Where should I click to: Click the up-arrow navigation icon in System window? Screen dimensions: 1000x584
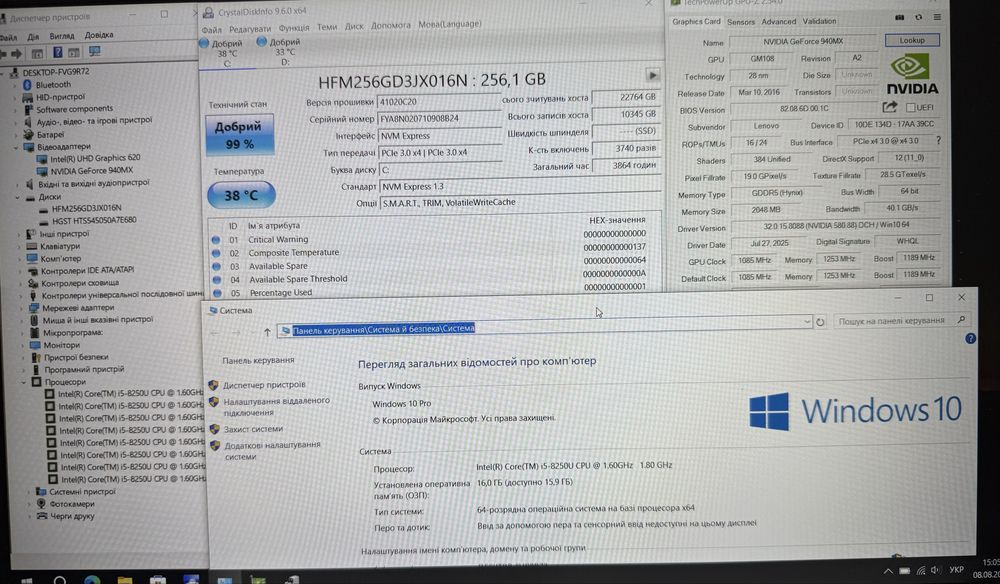pyautogui.click(x=267, y=332)
